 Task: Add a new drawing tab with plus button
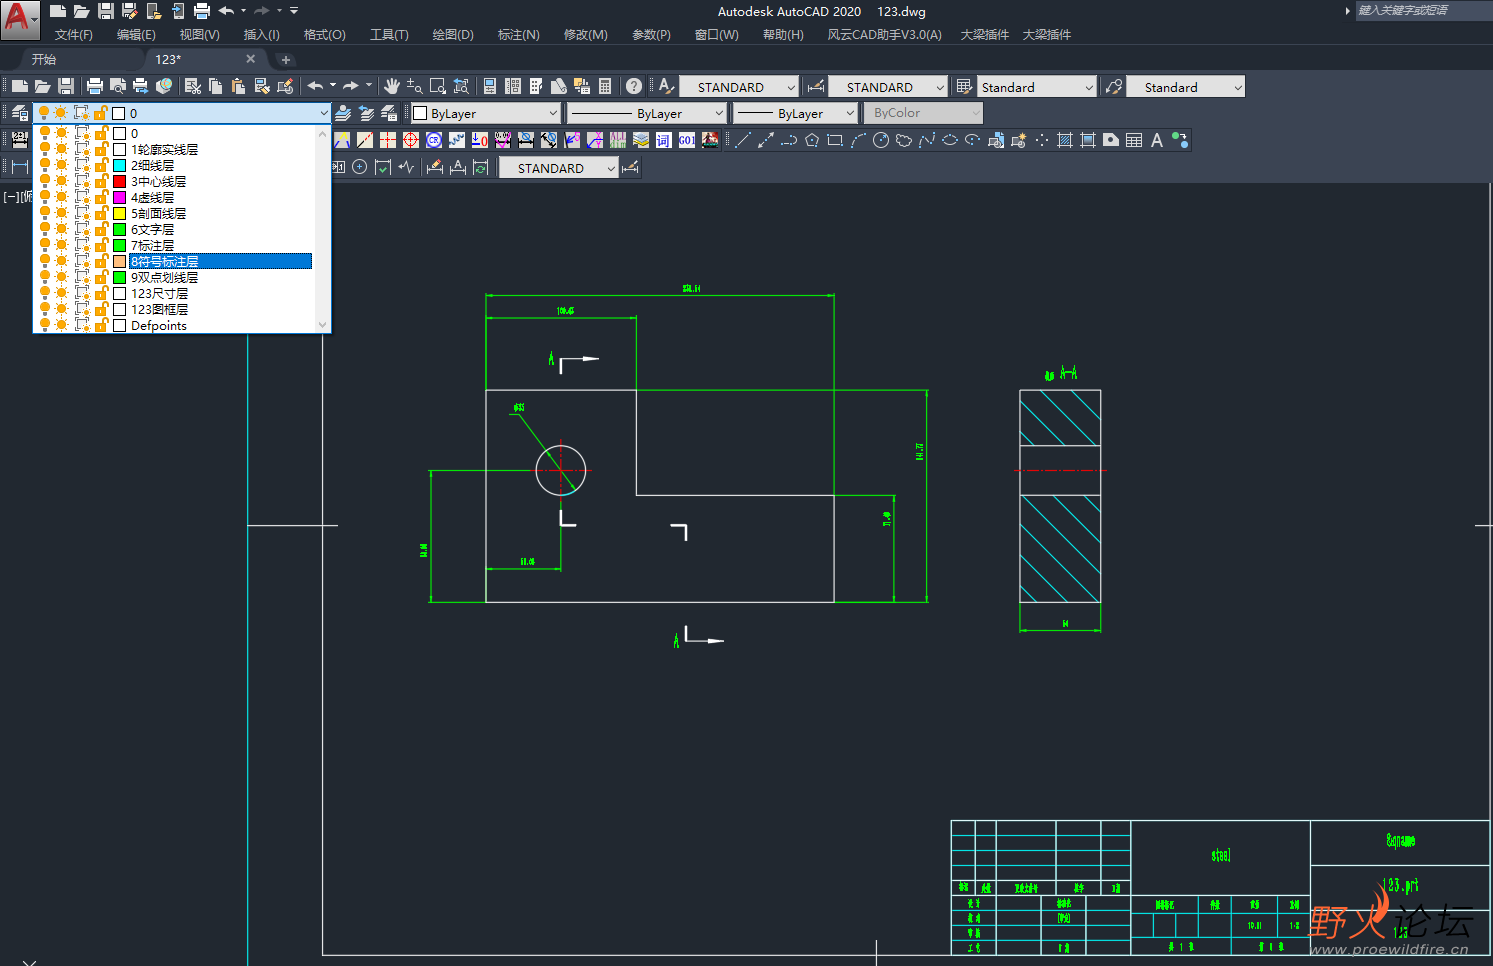pos(286,60)
